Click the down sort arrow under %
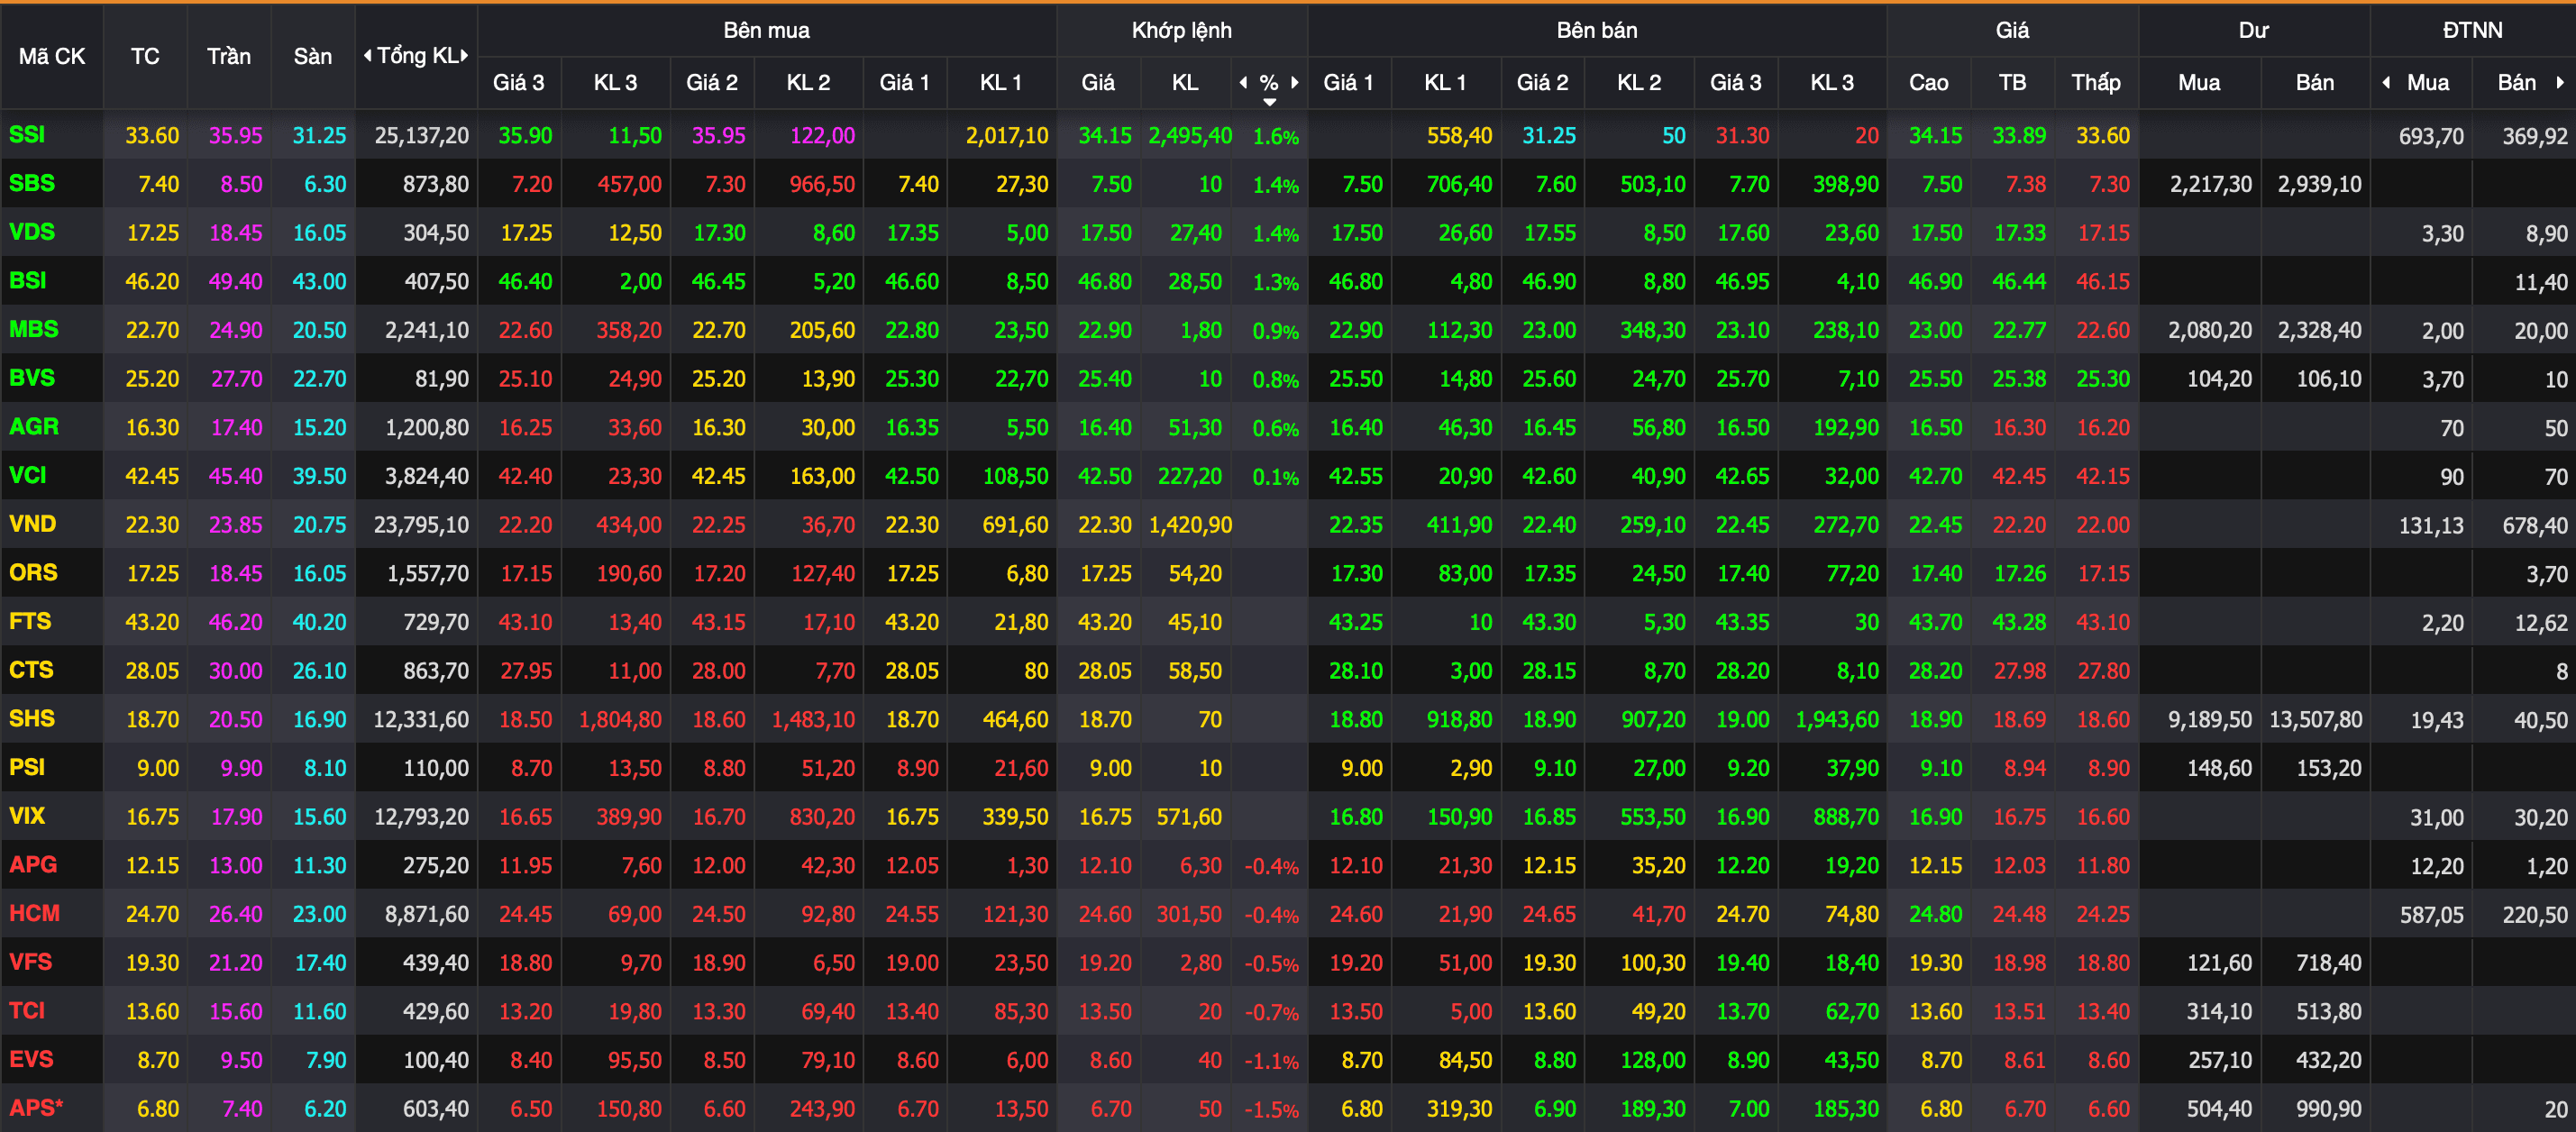Image resolution: width=2576 pixels, height=1132 pixels. click(x=1269, y=102)
